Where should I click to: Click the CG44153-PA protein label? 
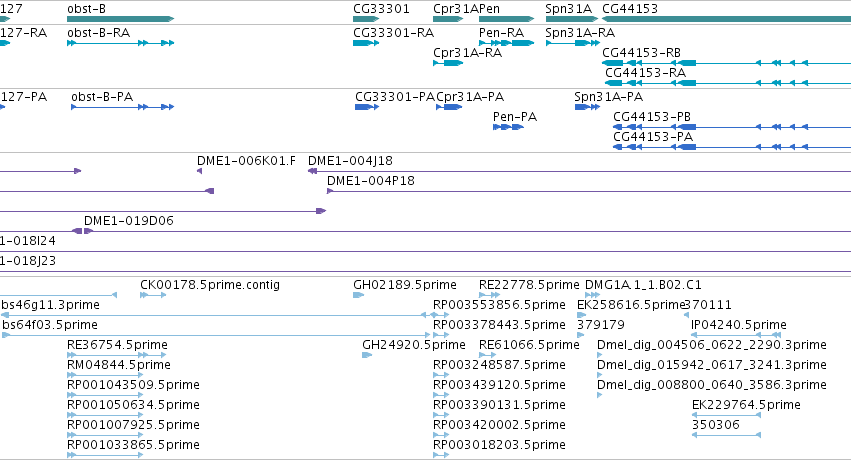pyautogui.click(x=653, y=137)
